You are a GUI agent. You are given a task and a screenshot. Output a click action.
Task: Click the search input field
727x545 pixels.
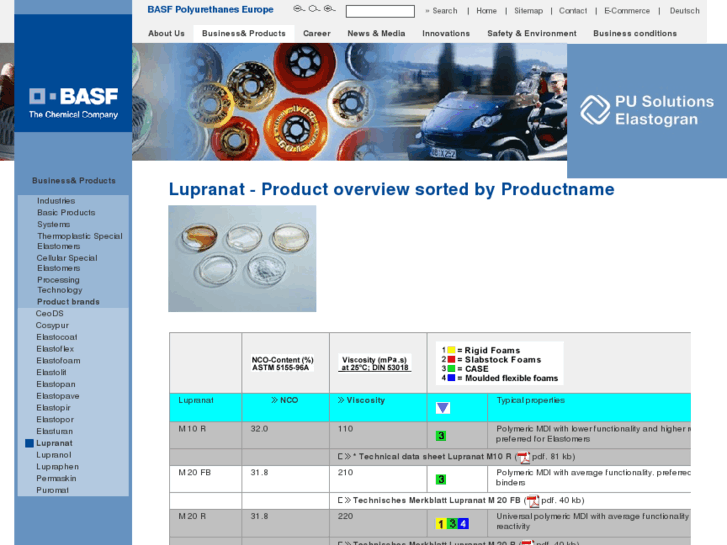click(380, 11)
